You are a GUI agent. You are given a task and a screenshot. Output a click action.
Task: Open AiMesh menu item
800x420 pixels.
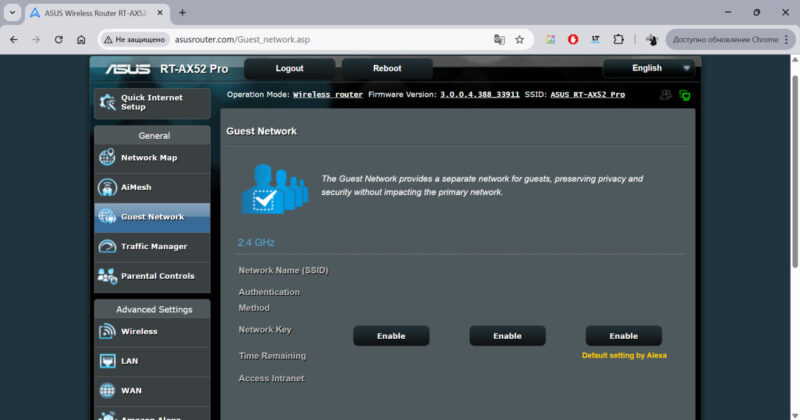coord(152,187)
